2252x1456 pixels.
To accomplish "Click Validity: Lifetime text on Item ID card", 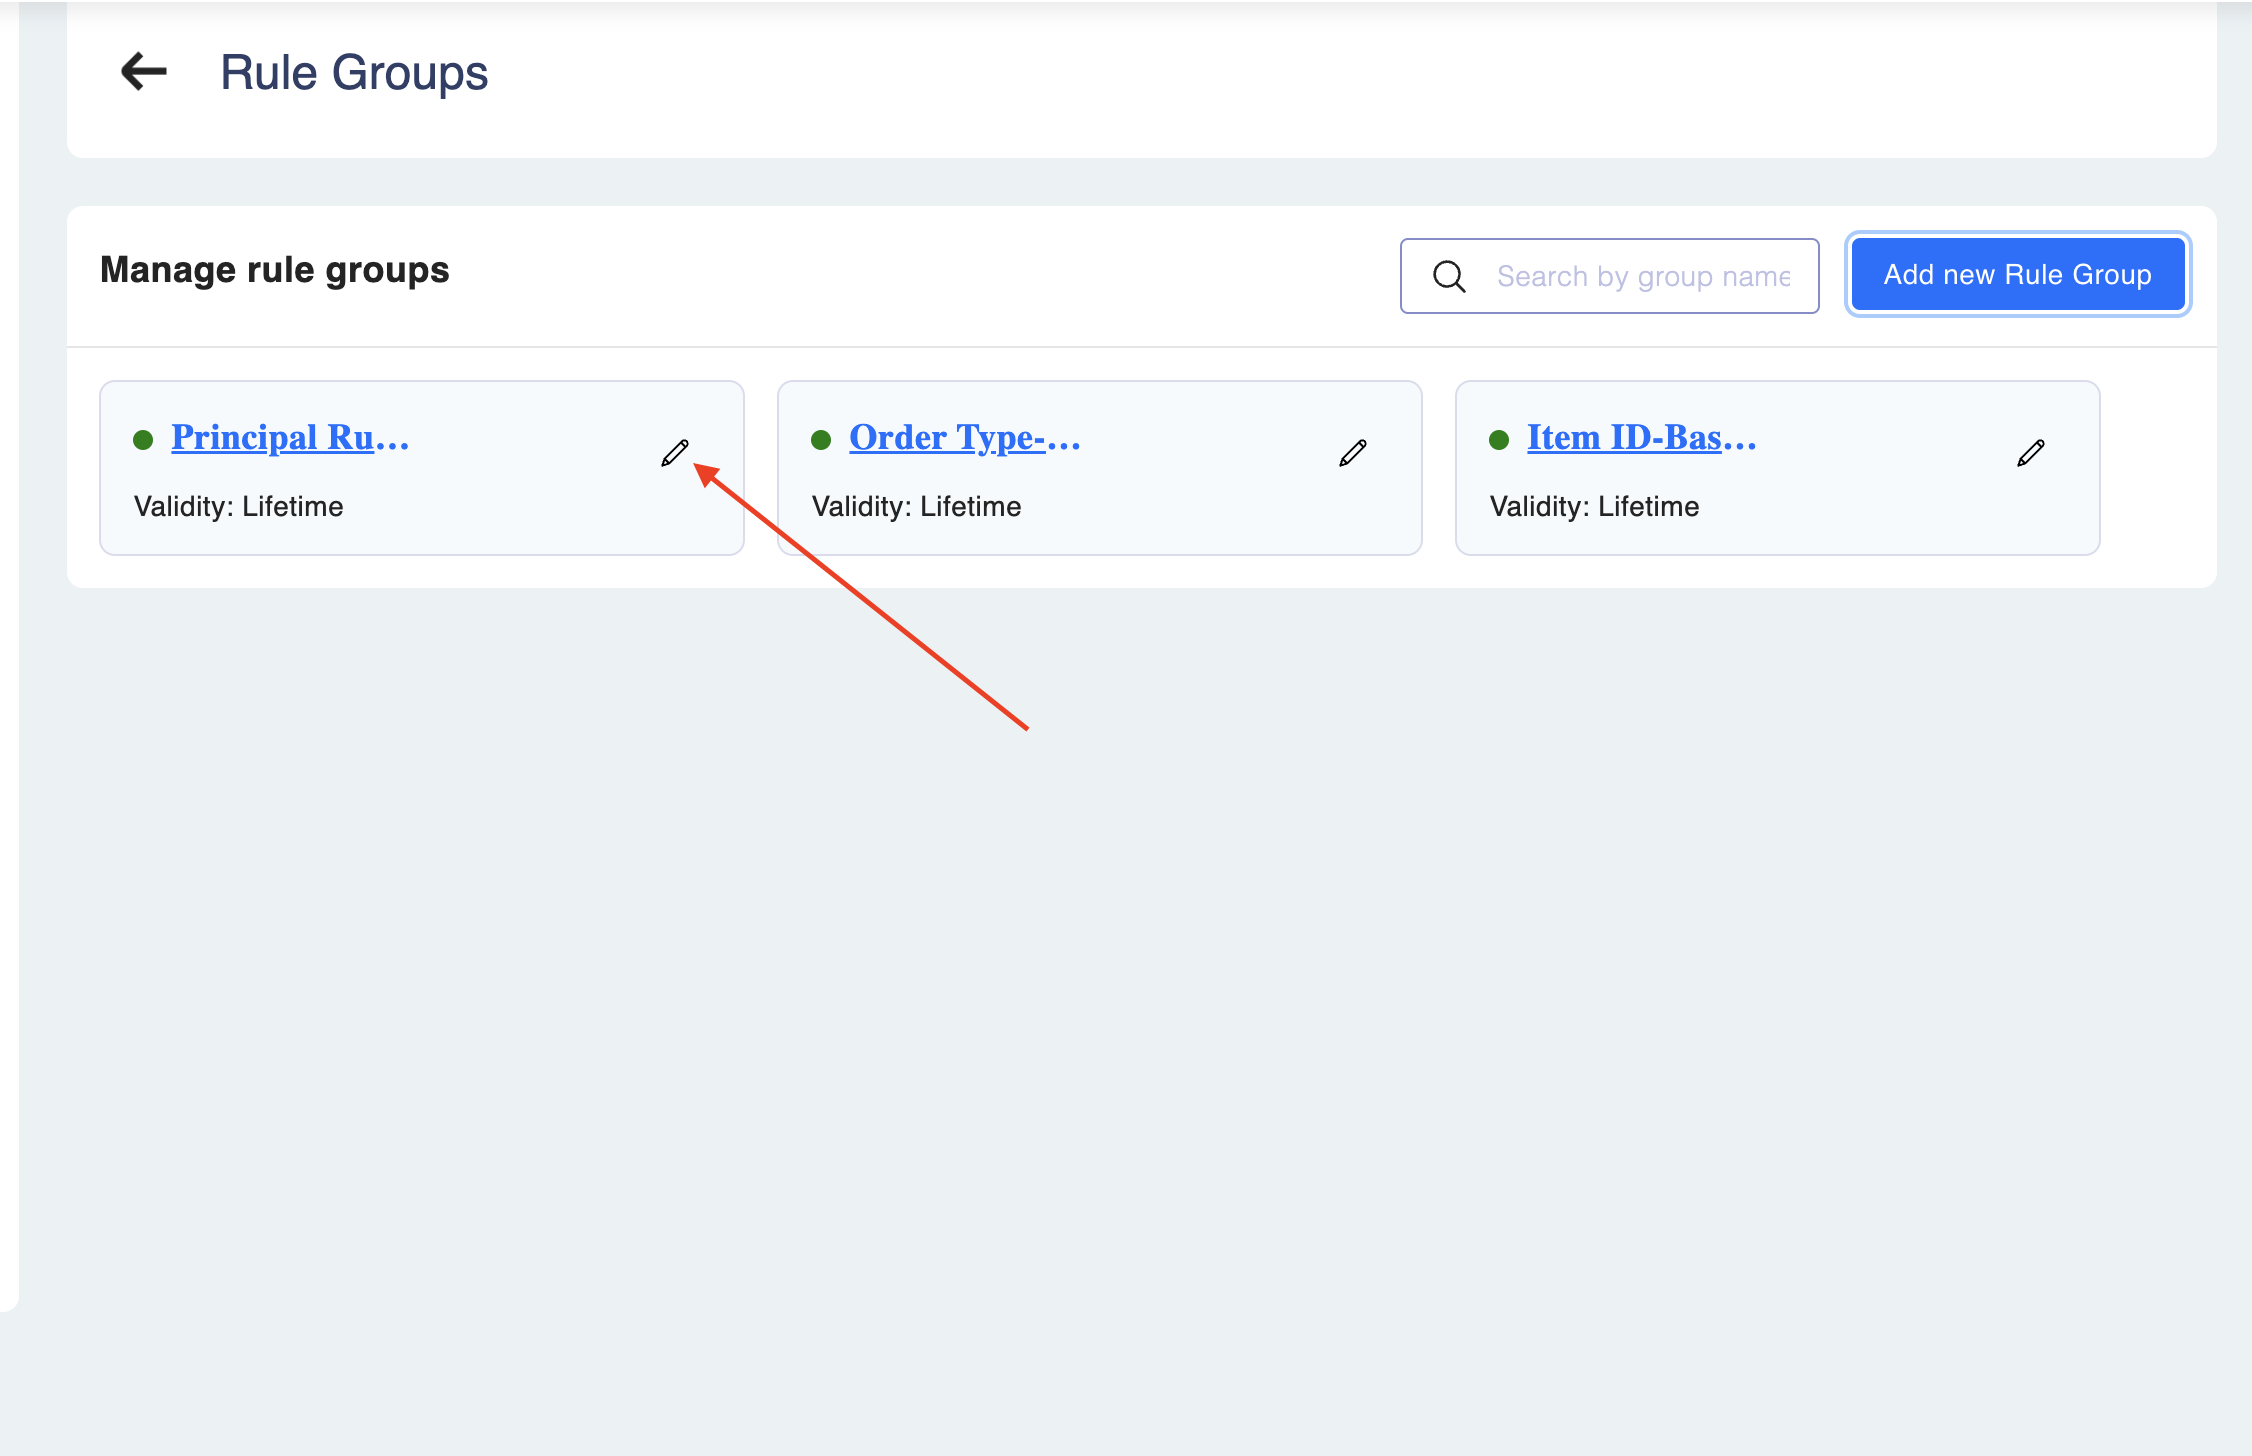I will click(1594, 507).
